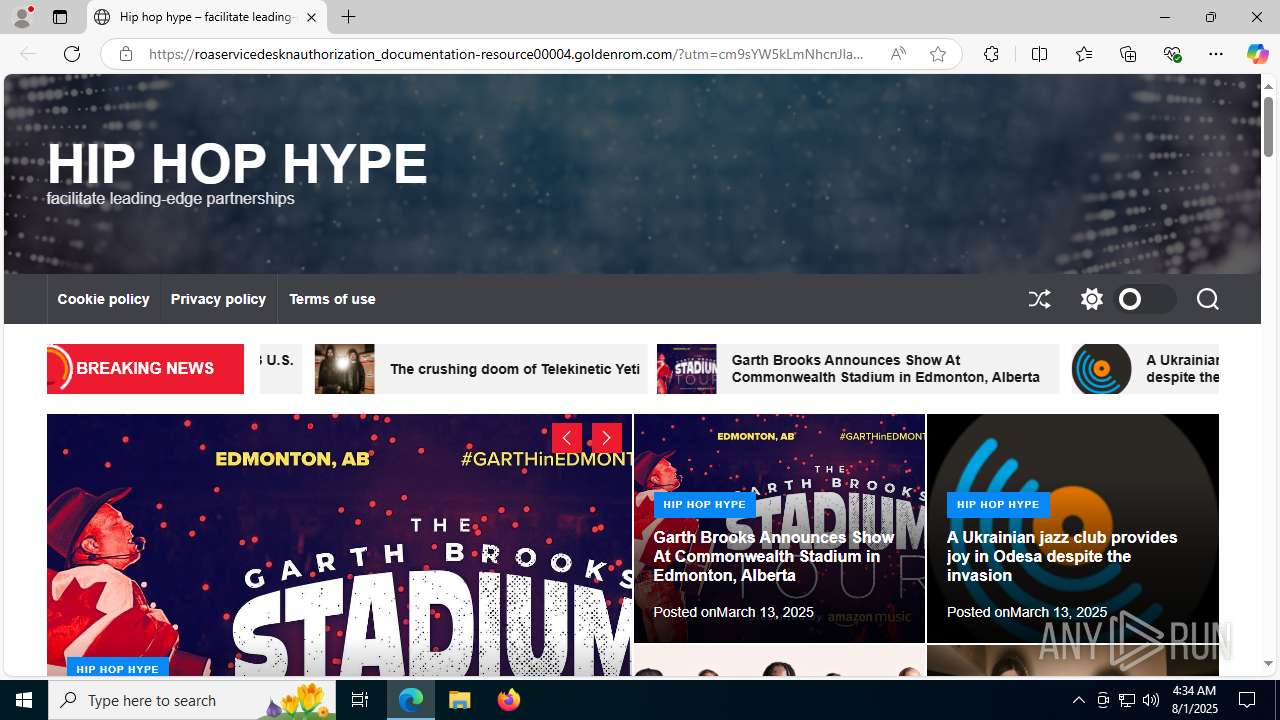Click the Telekinetic Yeti ticker thumbnail

click(x=345, y=369)
